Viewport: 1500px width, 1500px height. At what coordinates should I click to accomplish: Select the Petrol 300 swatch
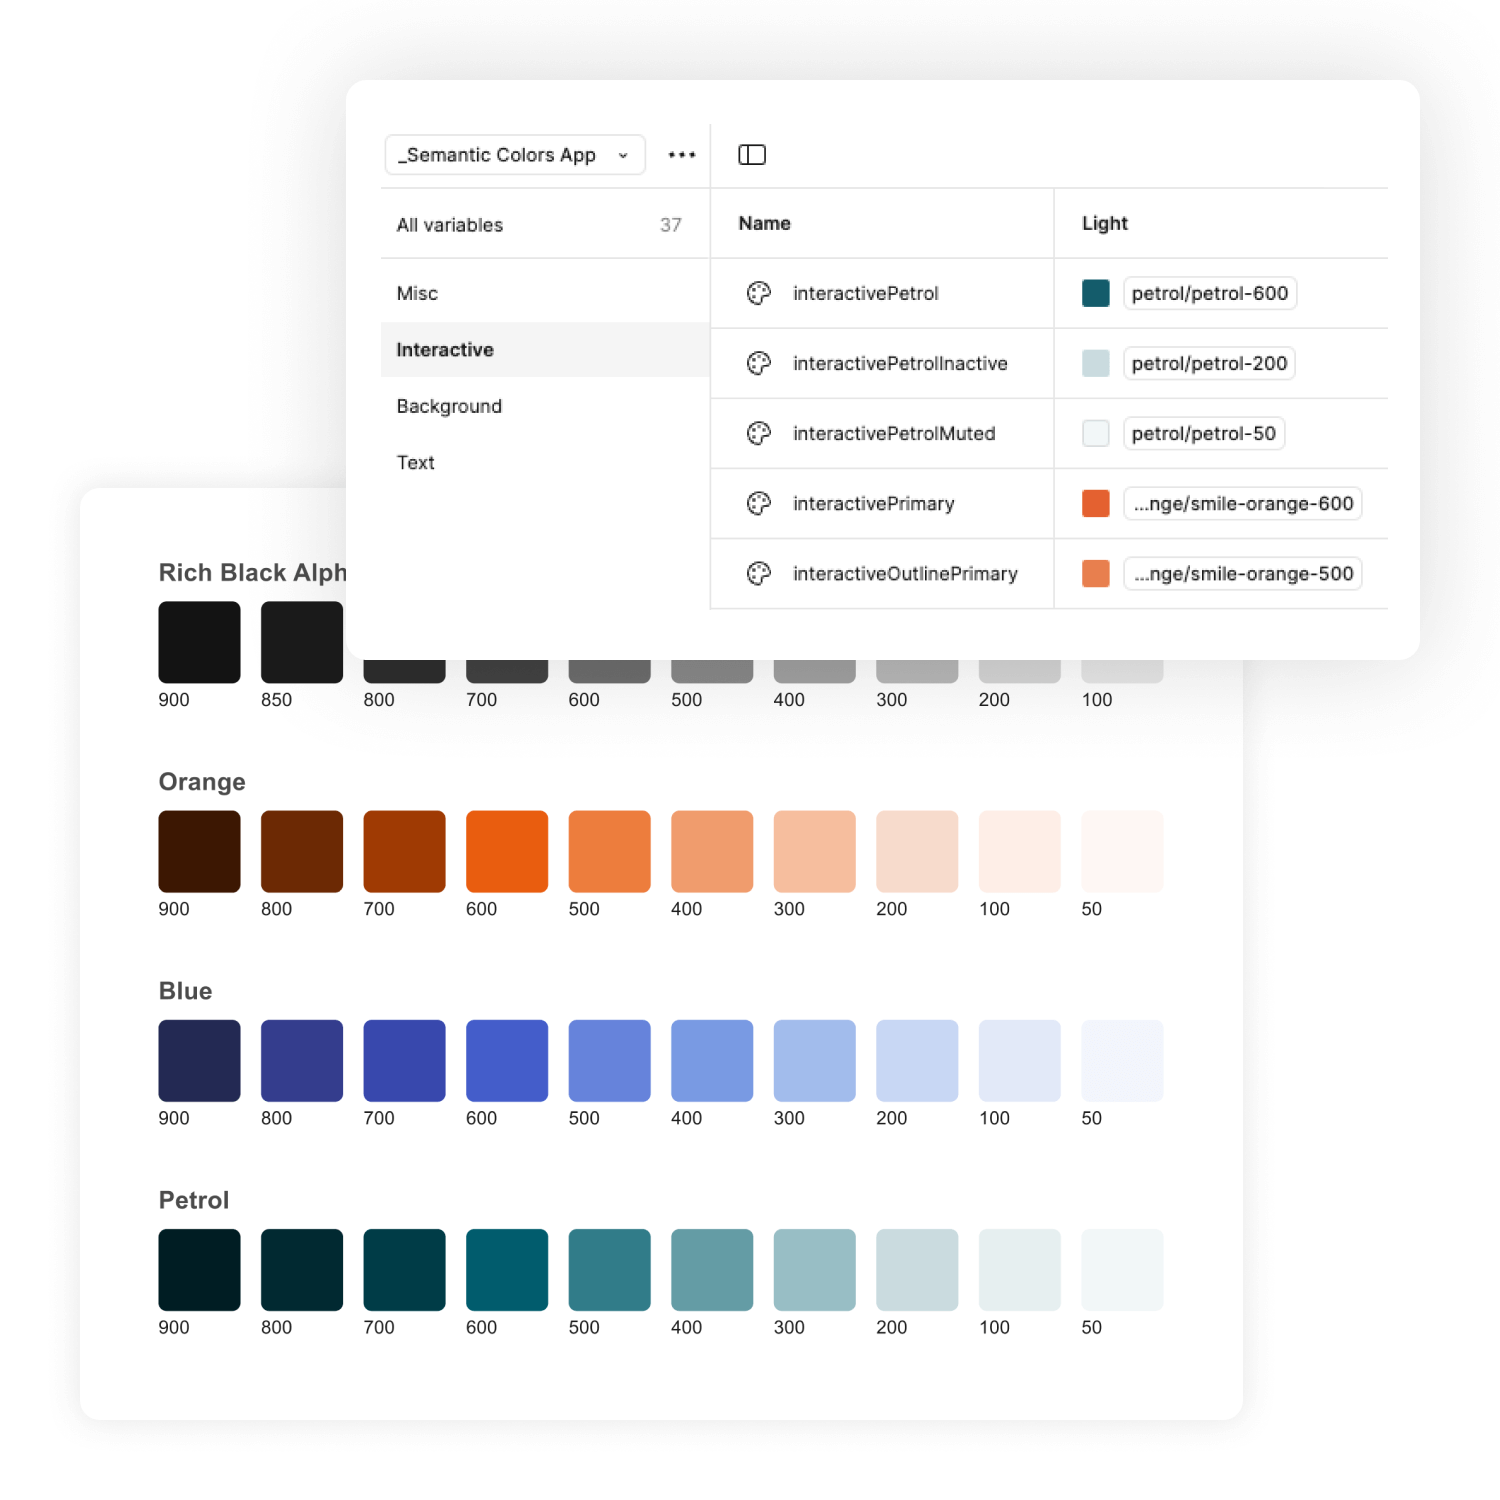[815, 1270]
